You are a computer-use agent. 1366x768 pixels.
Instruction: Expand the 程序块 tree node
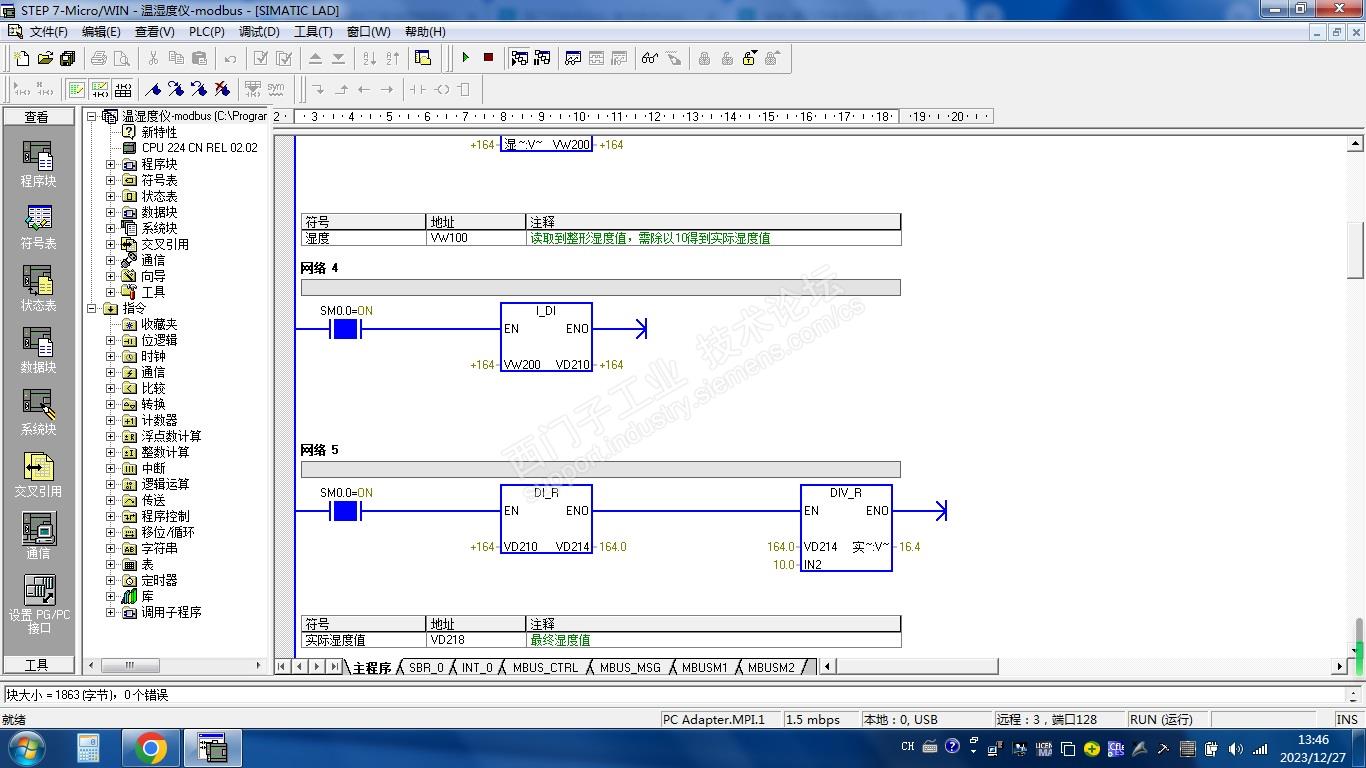(x=111, y=164)
